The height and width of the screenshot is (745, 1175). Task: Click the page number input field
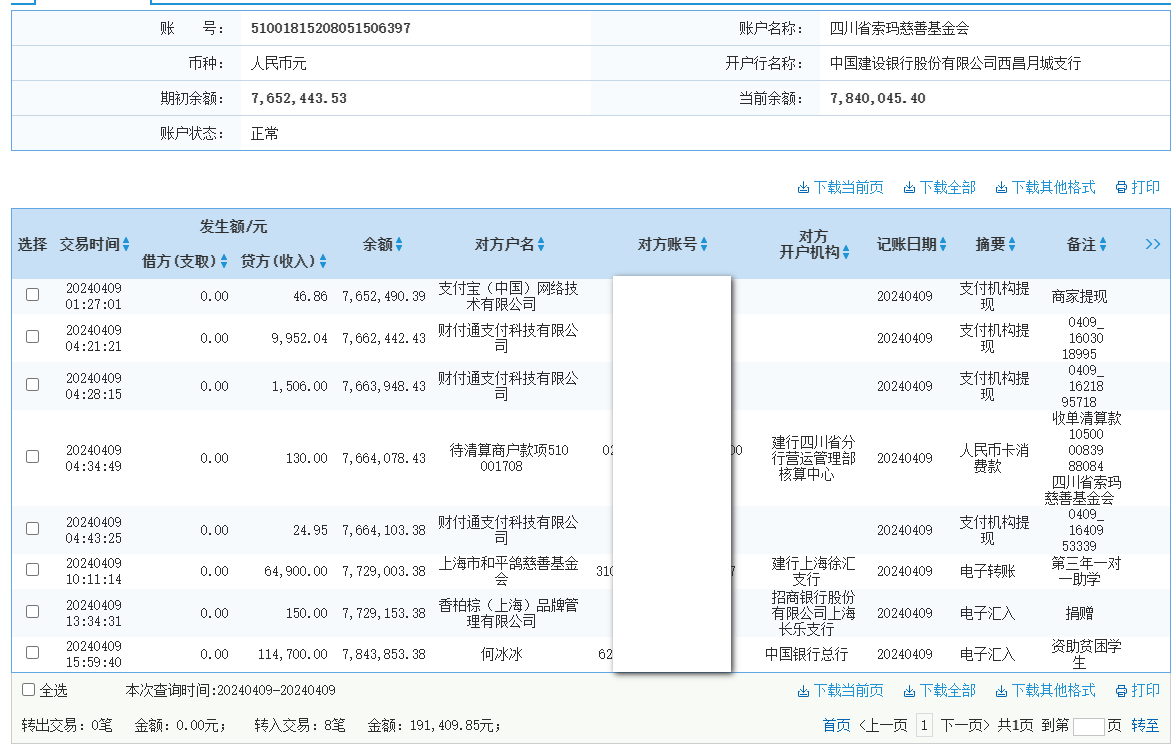(x=1088, y=726)
